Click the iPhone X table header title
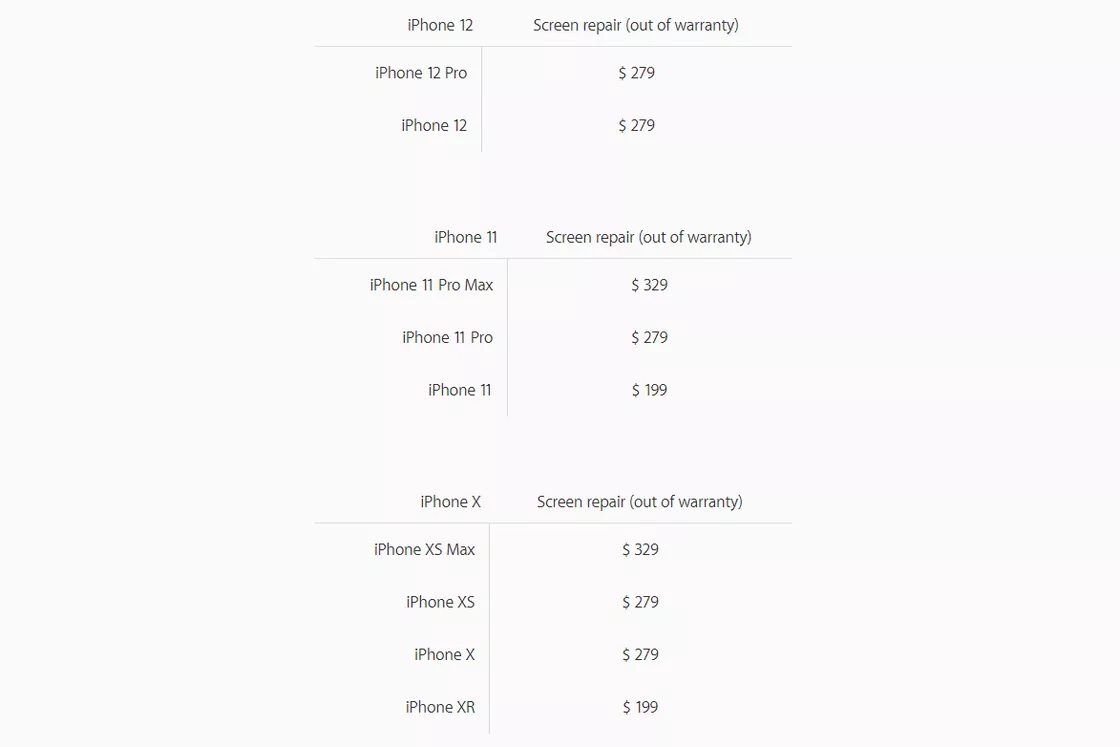 click(450, 502)
